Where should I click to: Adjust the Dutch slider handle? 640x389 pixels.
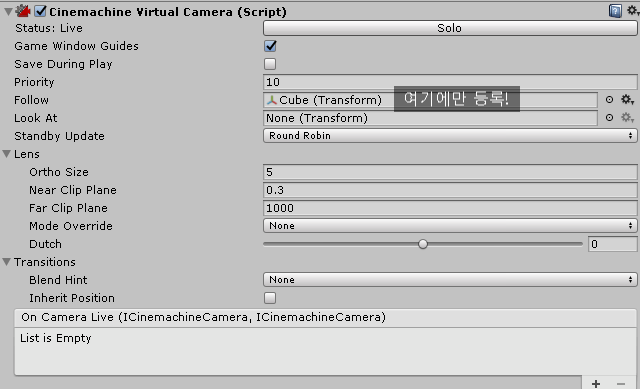(423, 244)
